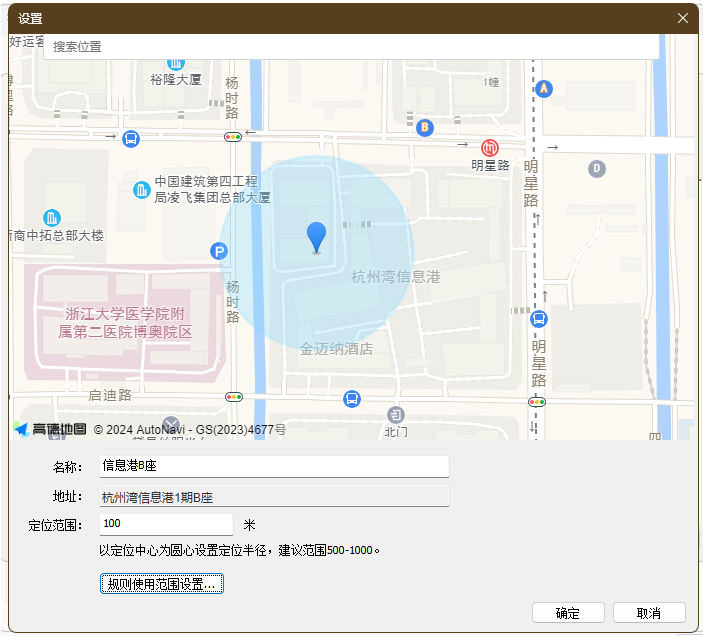703x636 pixels.
Task: Click the 中国建筑第四工程局 building icon
Action: [x=142, y=189]
